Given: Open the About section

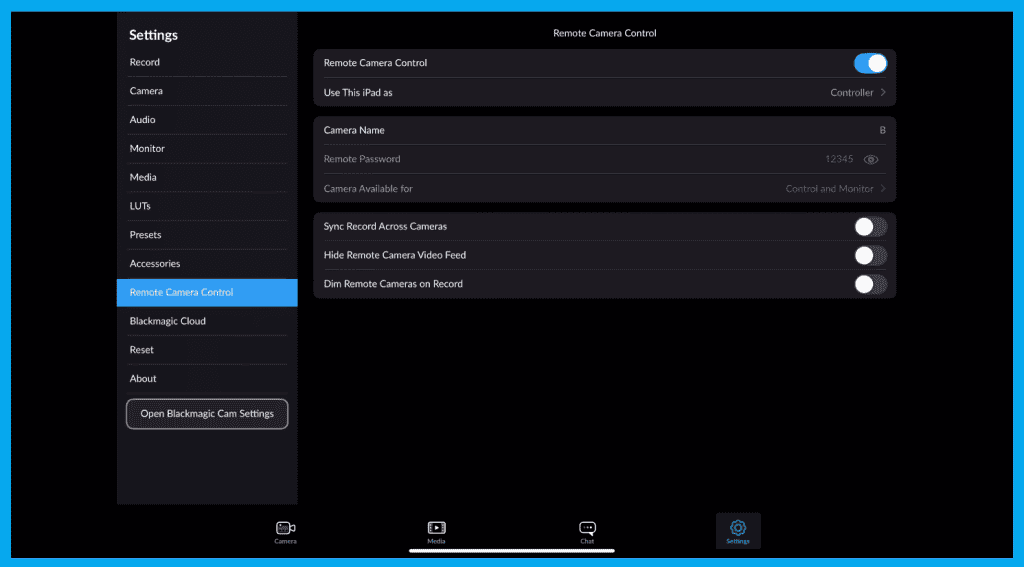Looking at the screenshot, I should [x=143, y=379].
